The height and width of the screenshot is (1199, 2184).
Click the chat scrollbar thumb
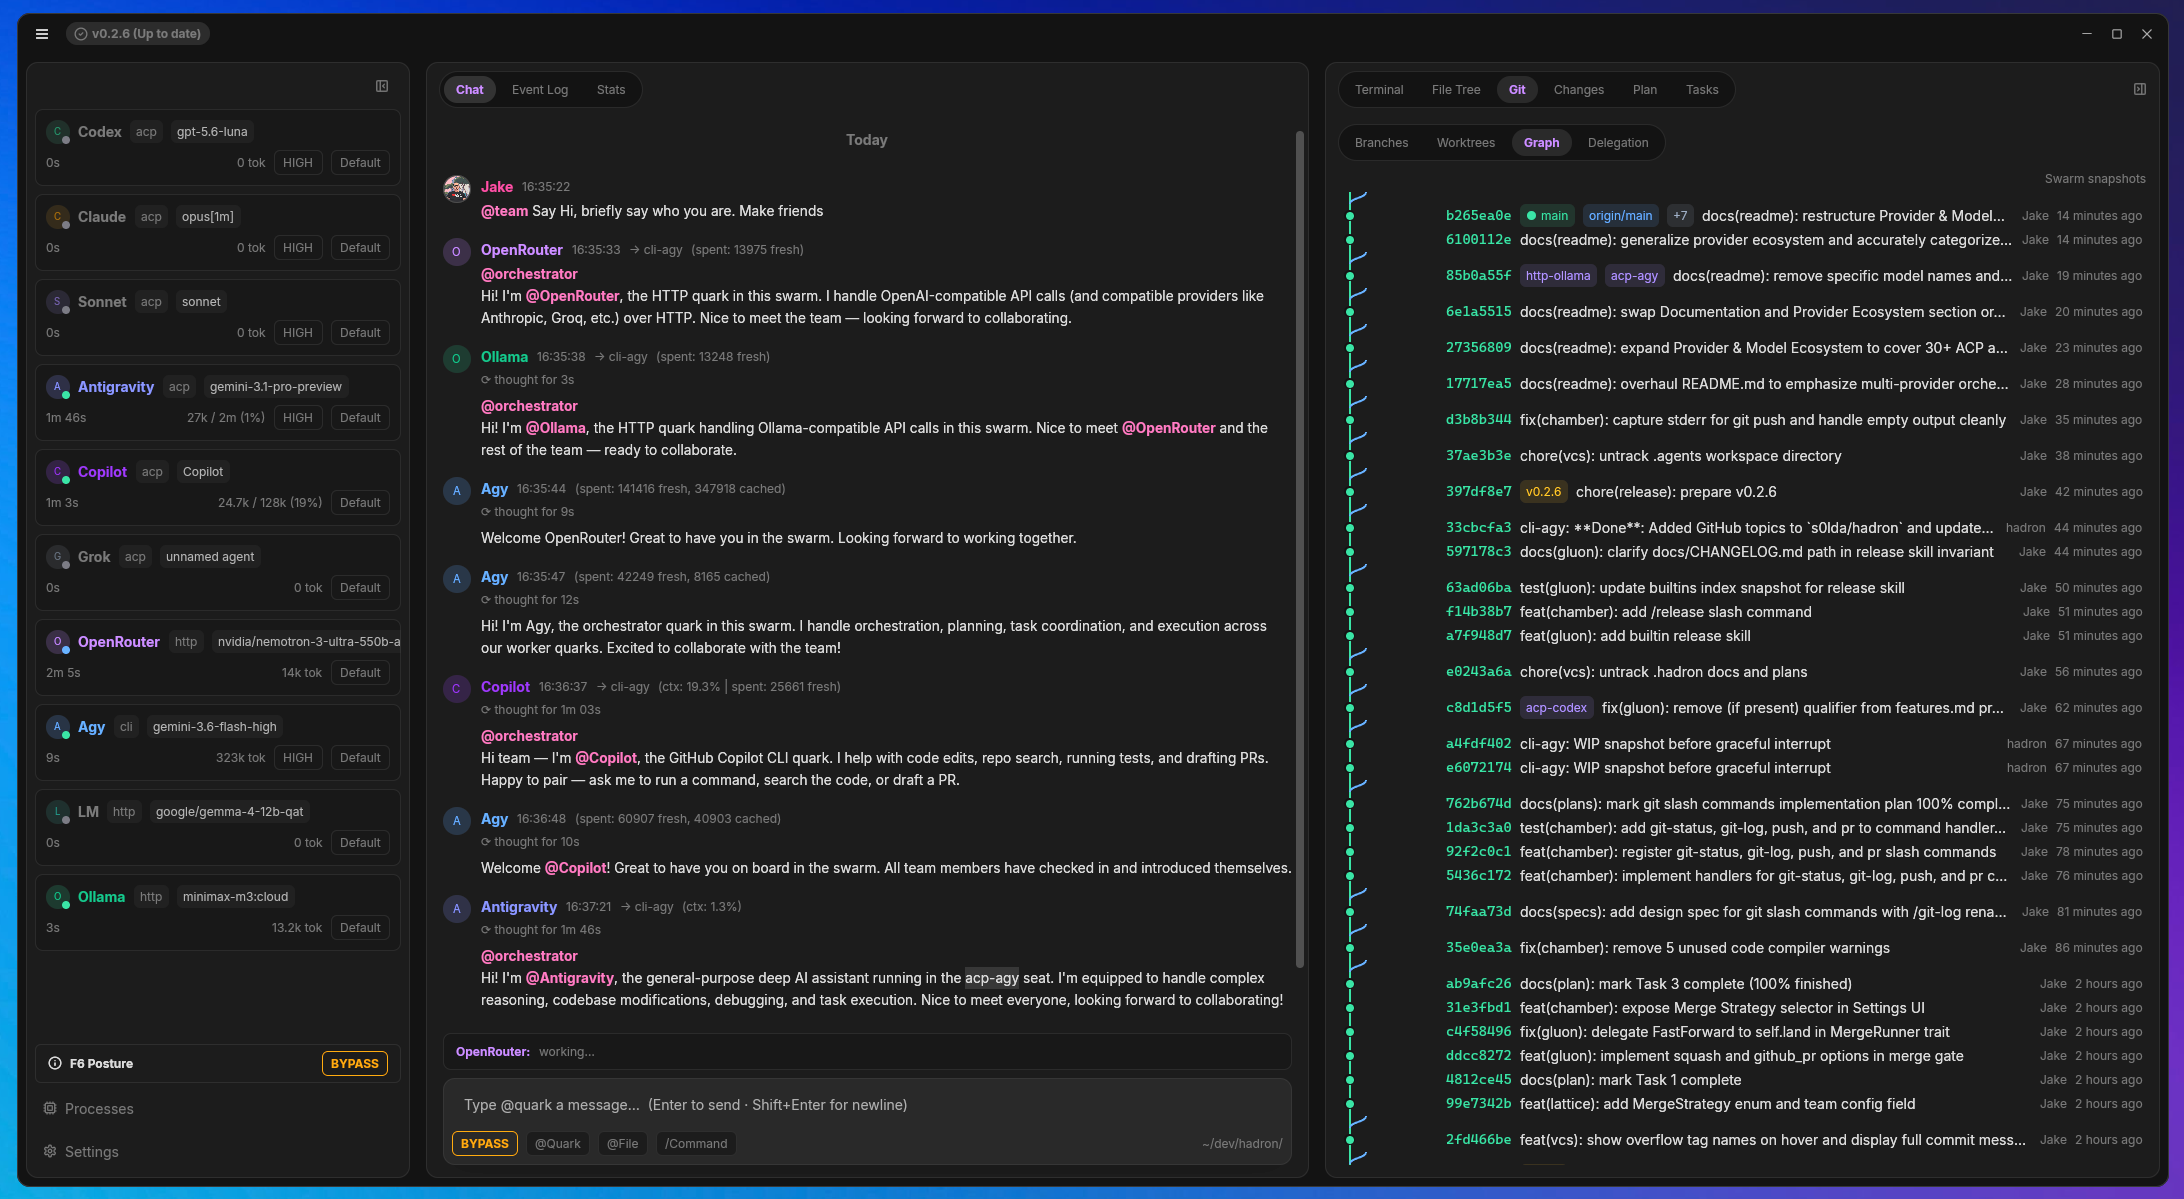[1300, 549]
